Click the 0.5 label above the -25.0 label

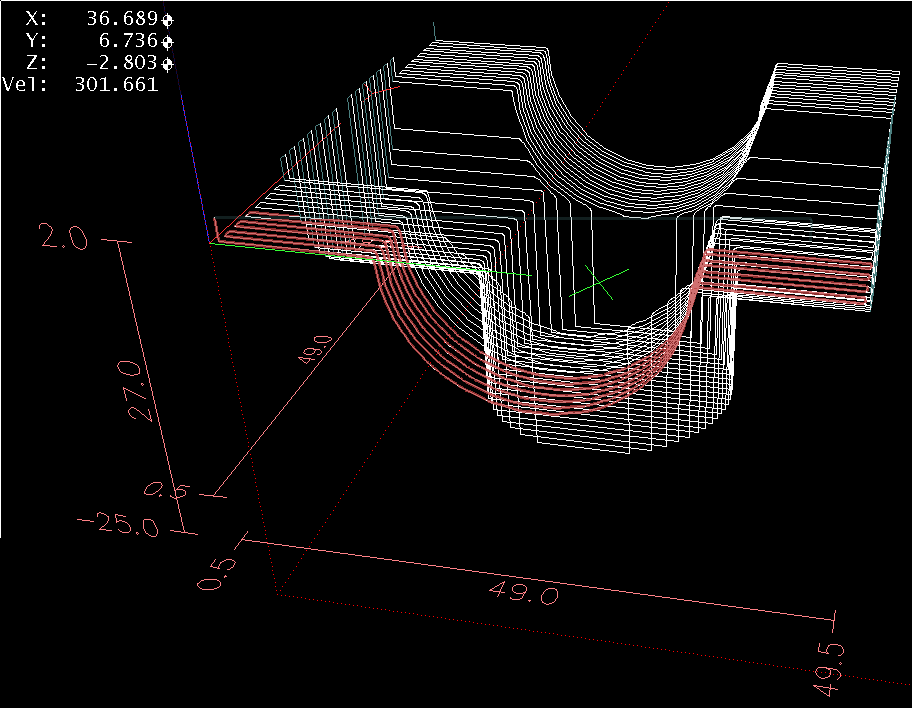coord(167,491)
